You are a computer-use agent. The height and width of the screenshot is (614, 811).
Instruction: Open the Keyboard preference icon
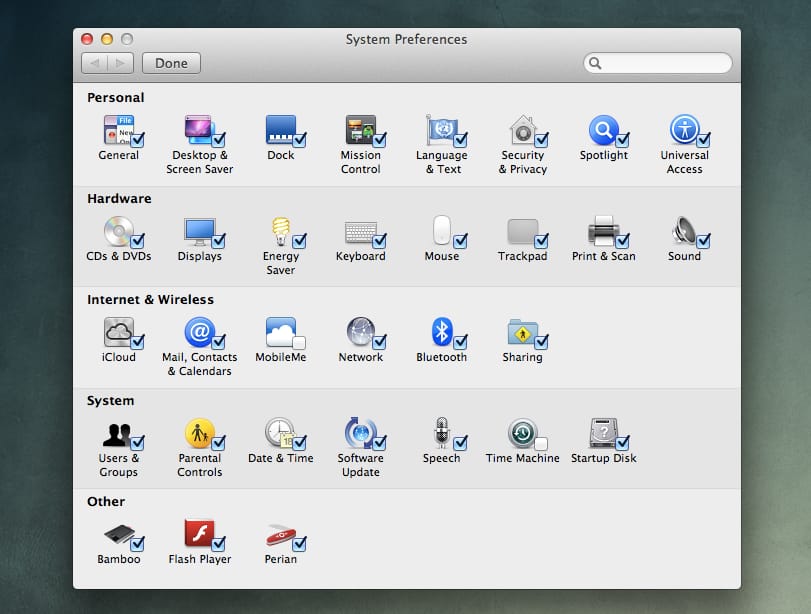[361, 232]
